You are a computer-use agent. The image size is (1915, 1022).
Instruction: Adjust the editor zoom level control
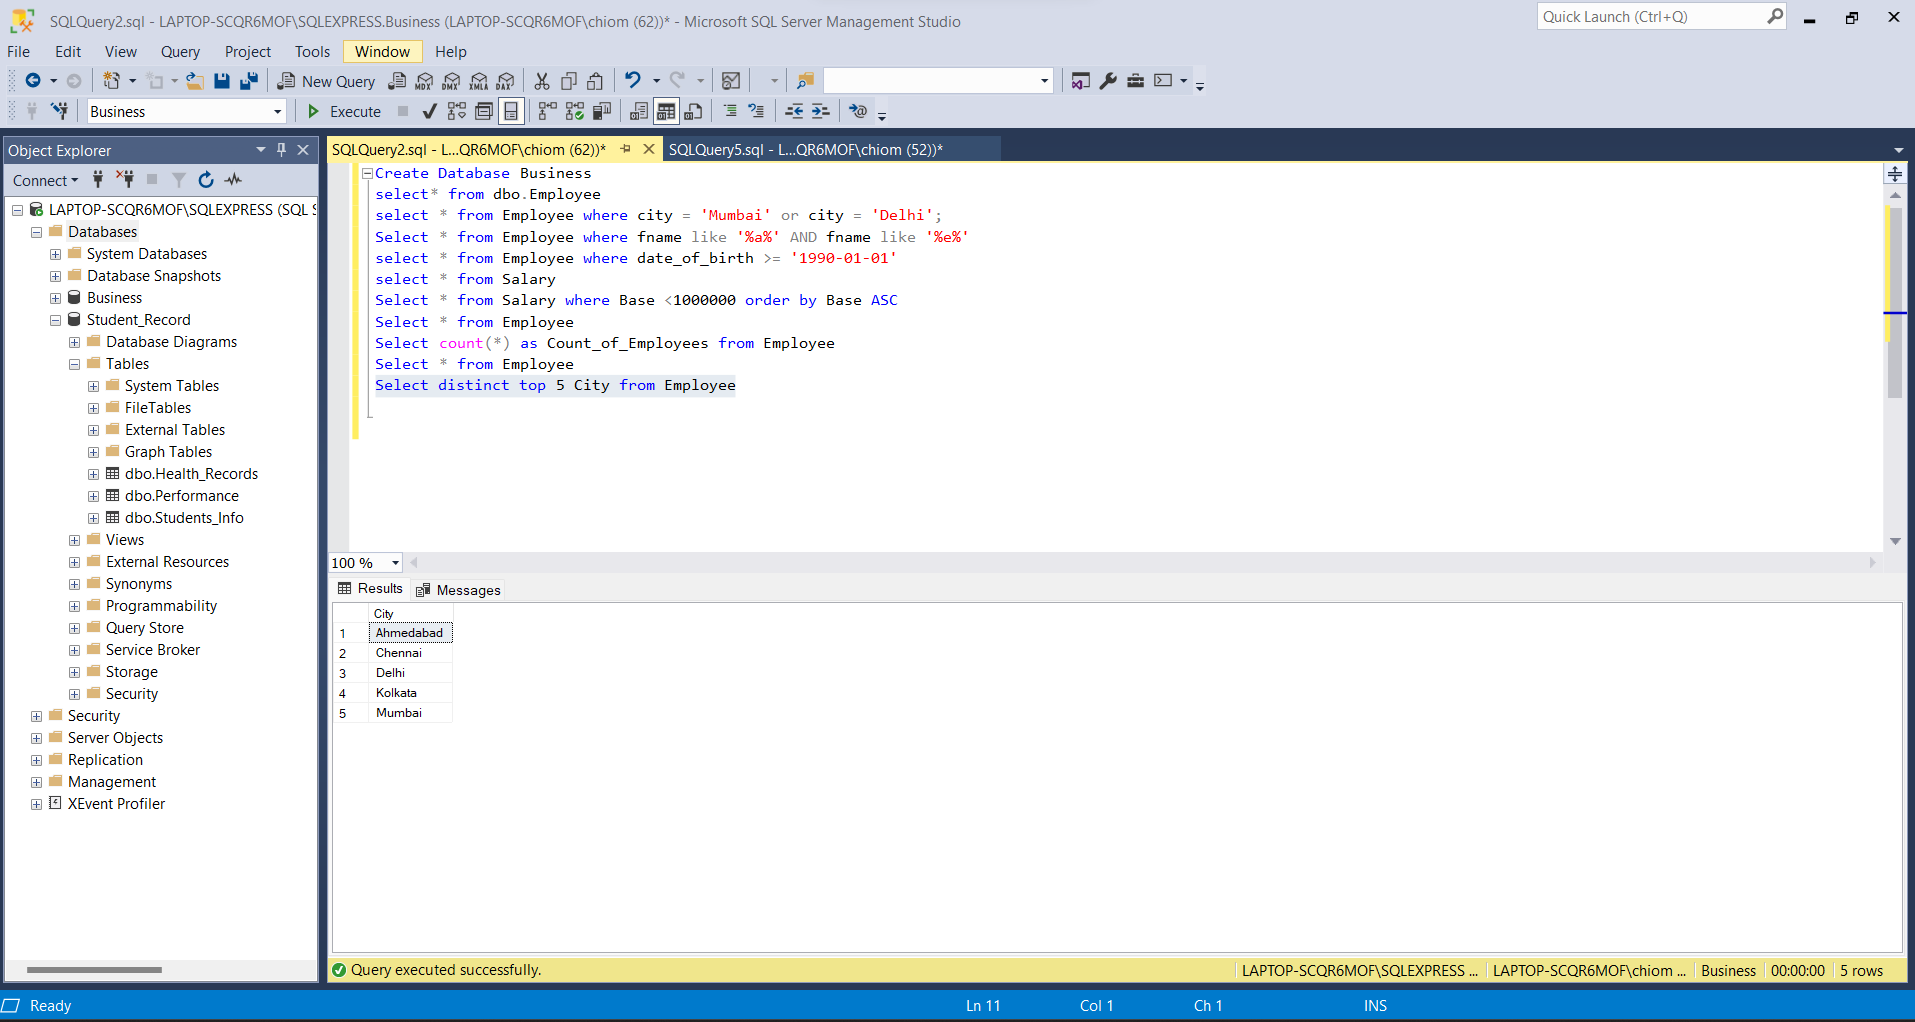click(363, 563)
